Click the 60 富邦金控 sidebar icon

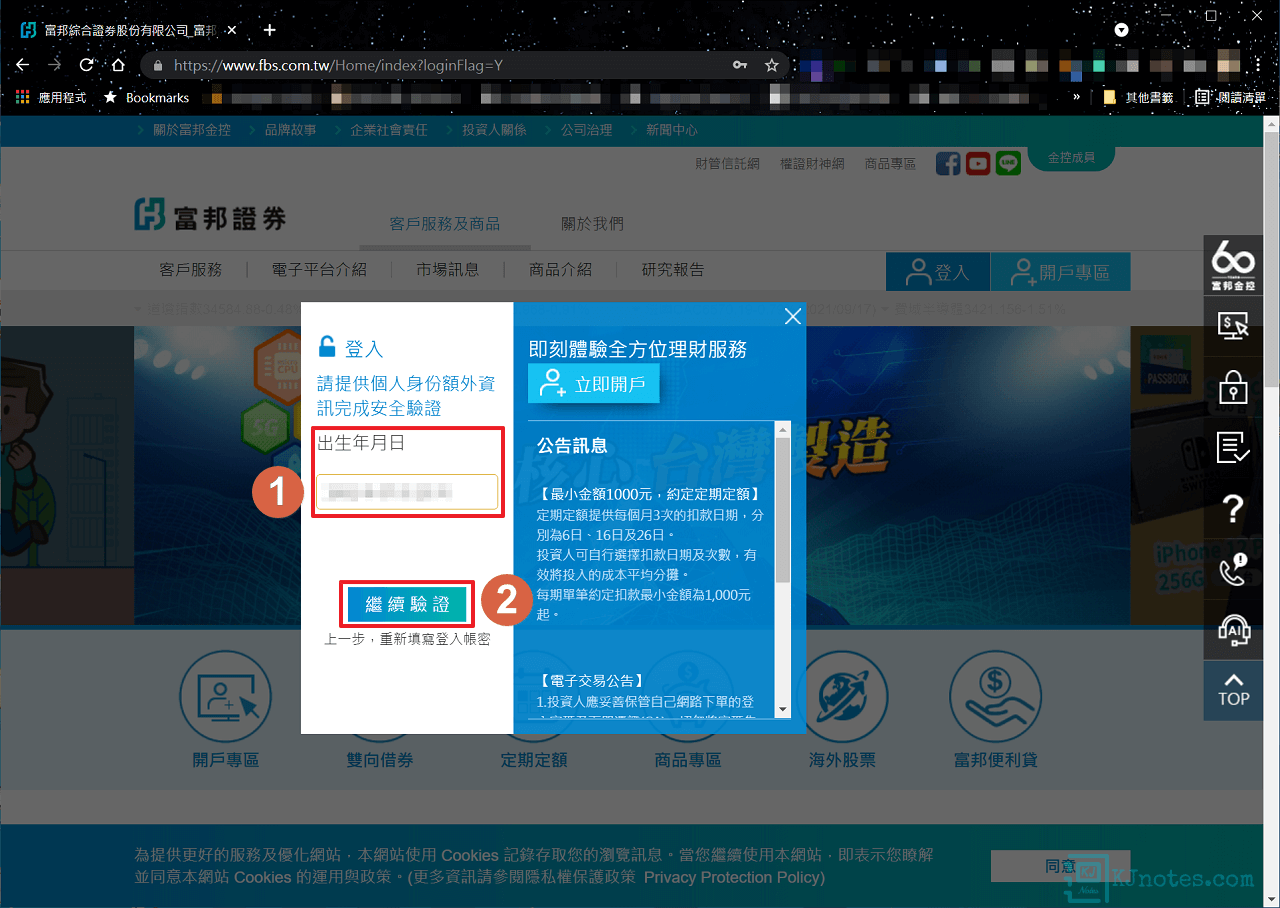point(1234,267)
